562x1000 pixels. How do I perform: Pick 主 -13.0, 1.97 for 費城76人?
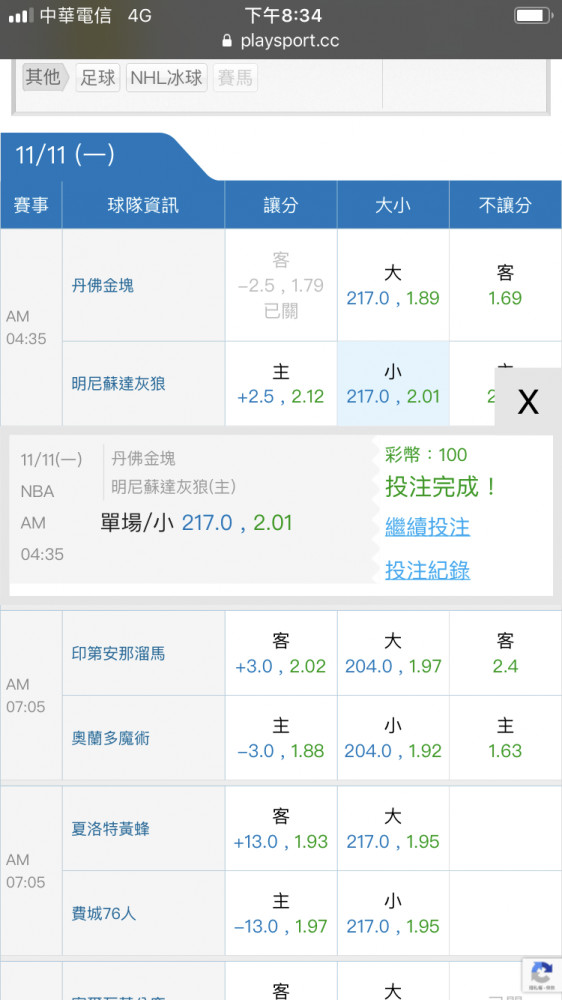click(x=281, y=913)
